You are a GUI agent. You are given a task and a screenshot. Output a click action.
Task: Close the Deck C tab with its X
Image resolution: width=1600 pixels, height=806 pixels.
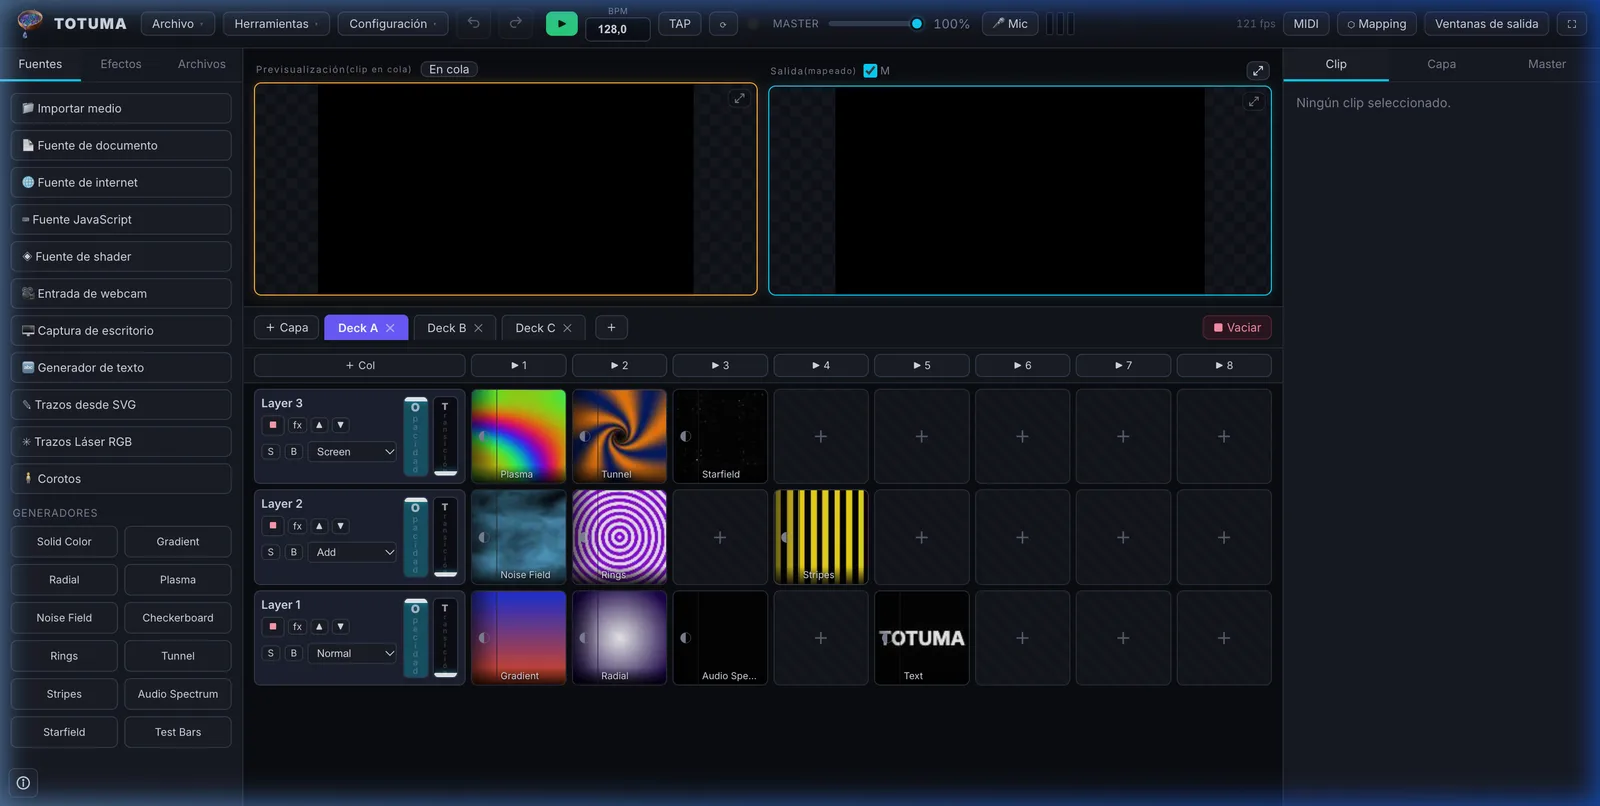567,328
